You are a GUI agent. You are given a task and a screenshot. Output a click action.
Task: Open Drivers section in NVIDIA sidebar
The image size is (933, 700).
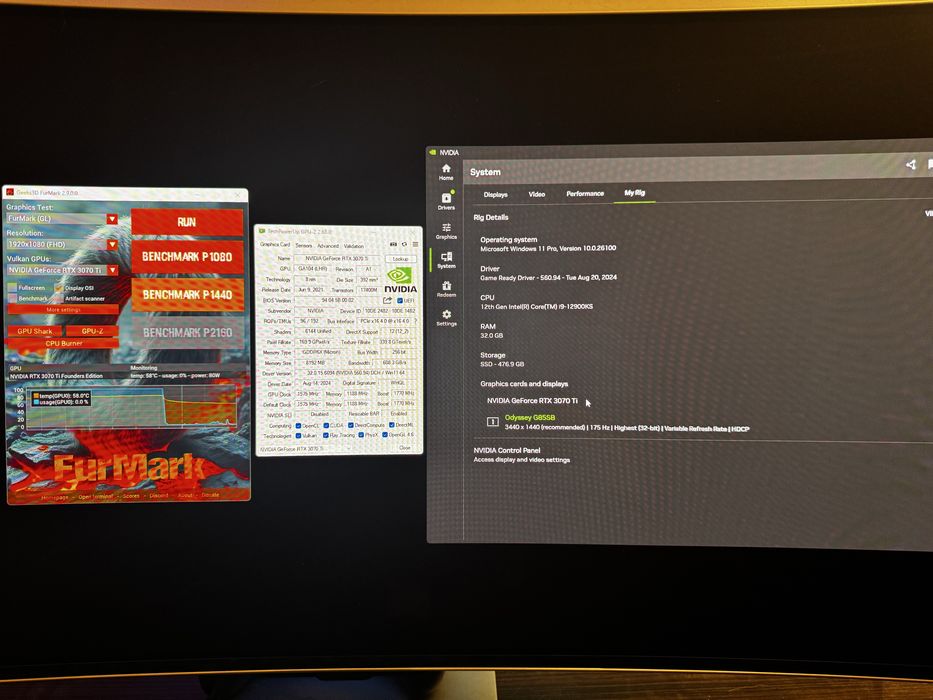click(x=446, y=201)
